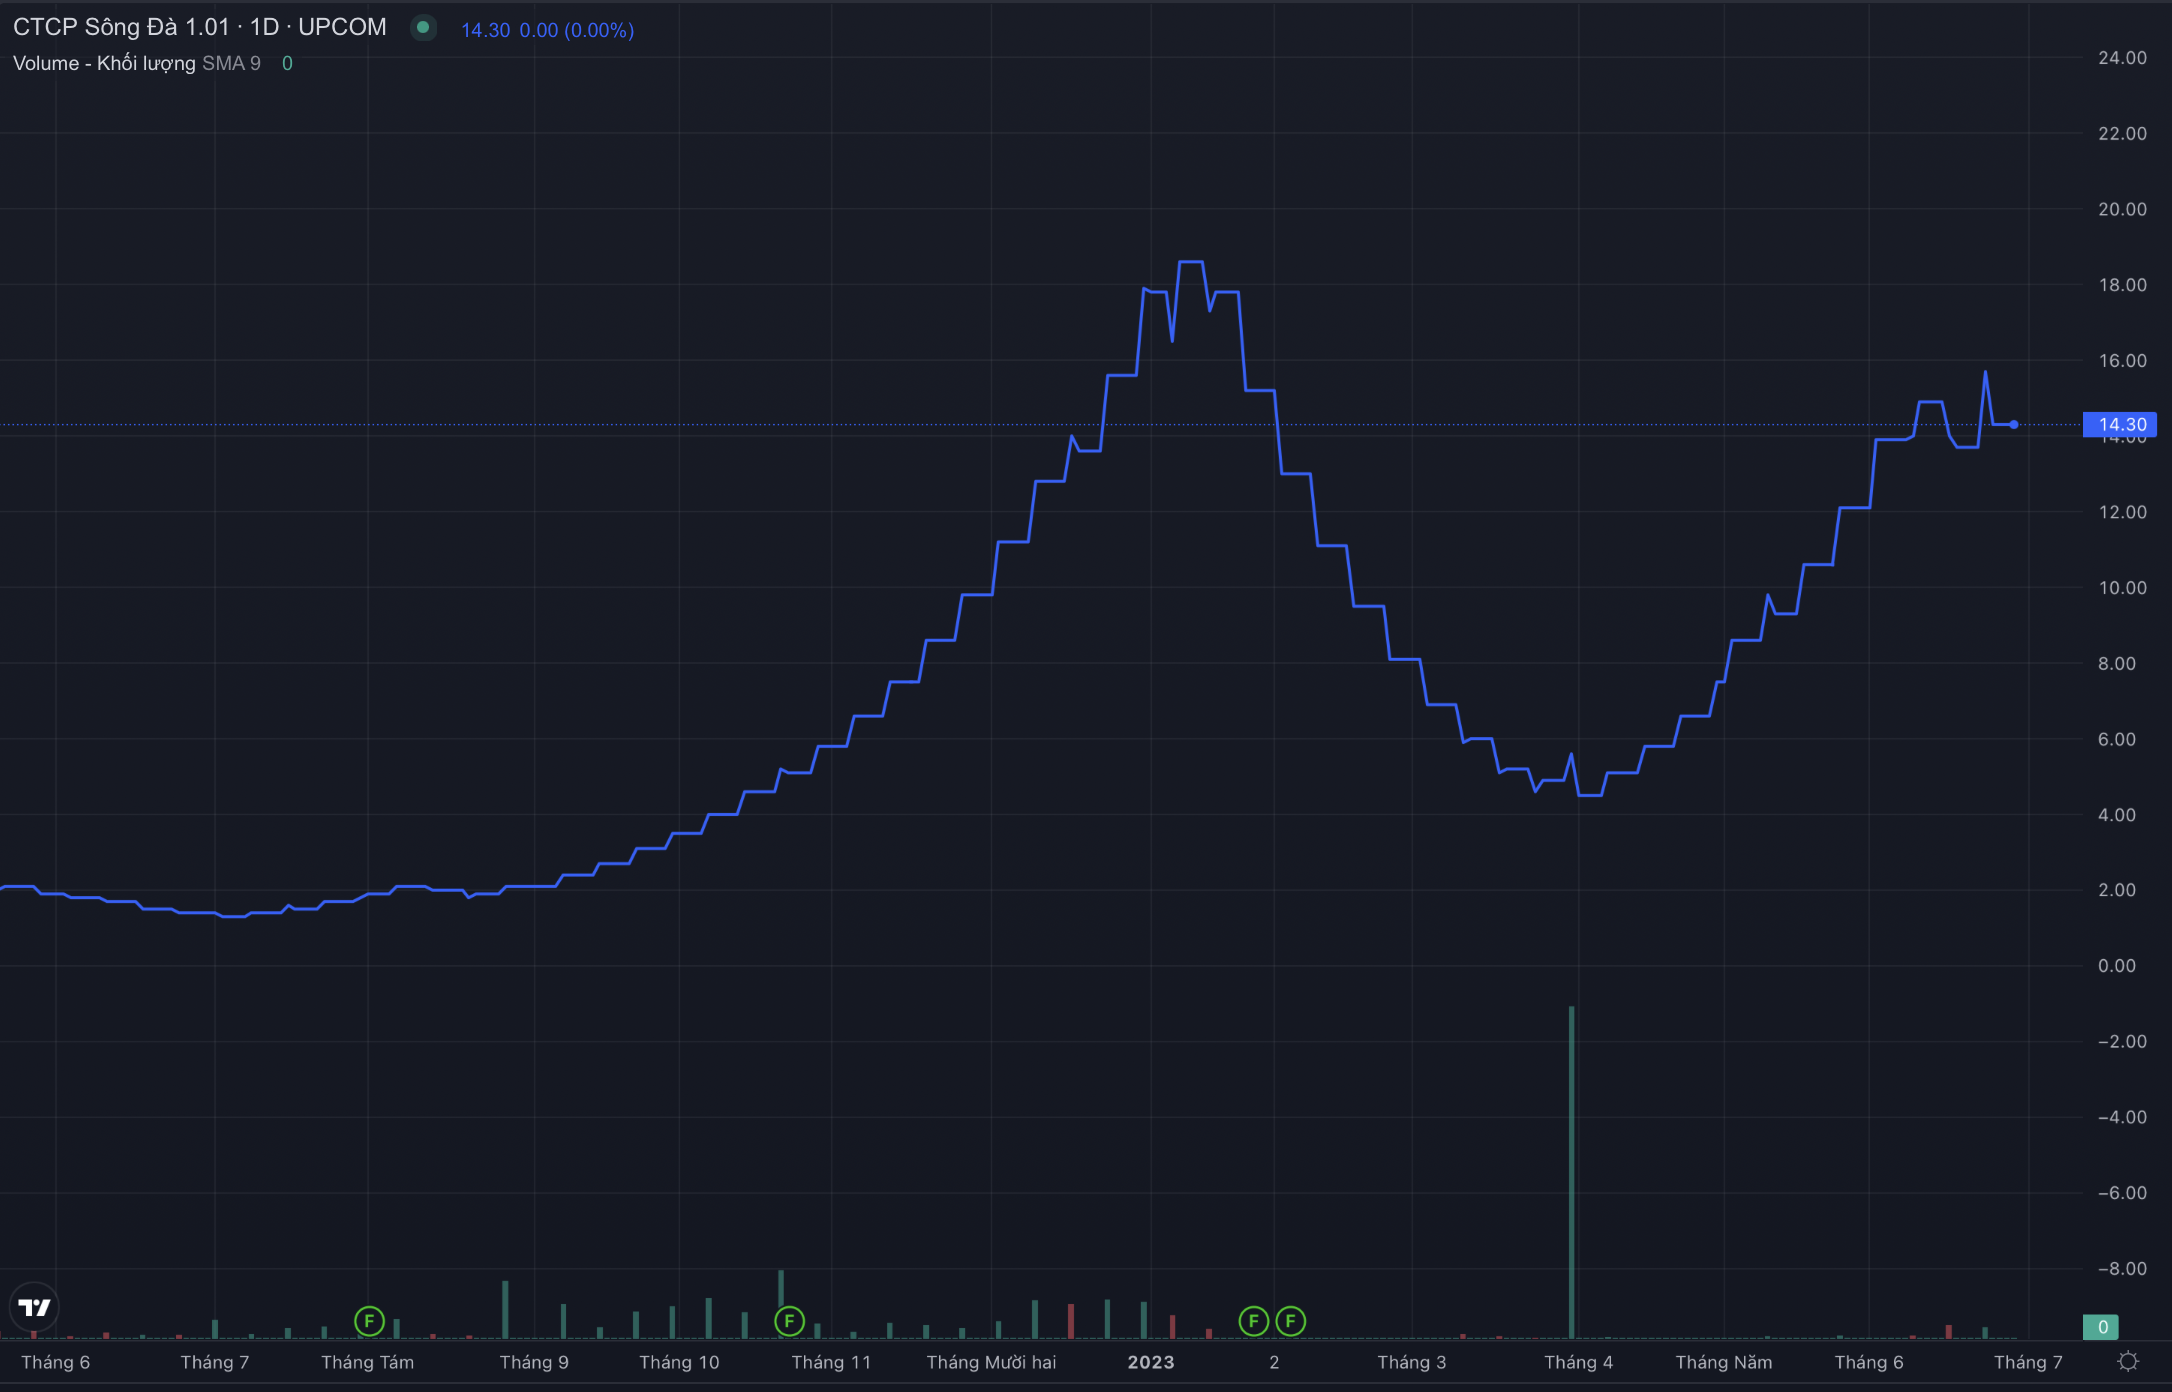The height and width of the screenshot is (1392, 2172).
Task: Click the first F marker after label 2
Action: click(1253, 1321)
